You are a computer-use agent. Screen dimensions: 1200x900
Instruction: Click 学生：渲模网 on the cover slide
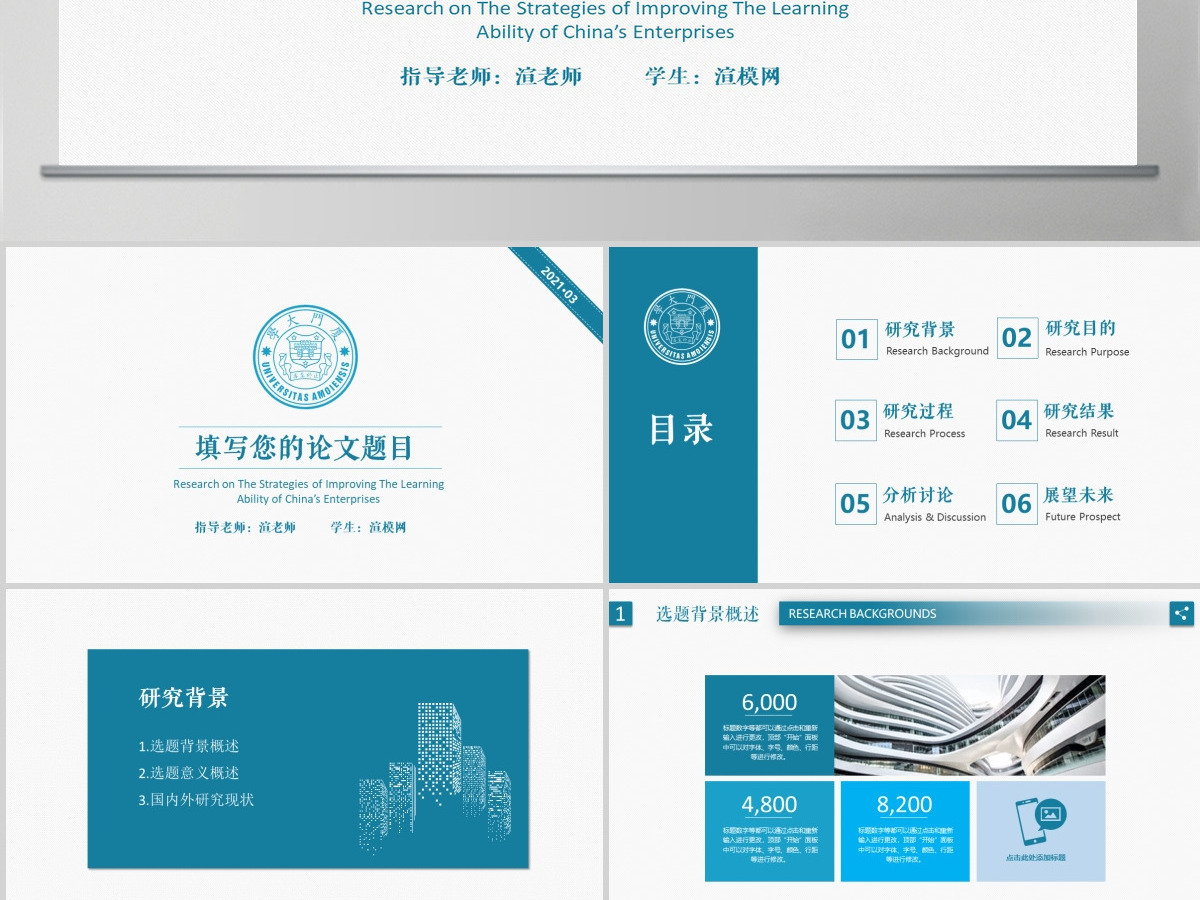[x=368, y=527]
